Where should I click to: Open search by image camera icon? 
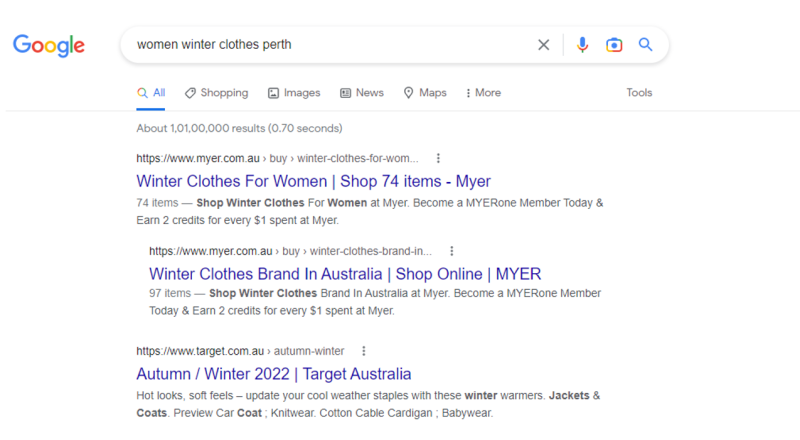pos(614,45)
